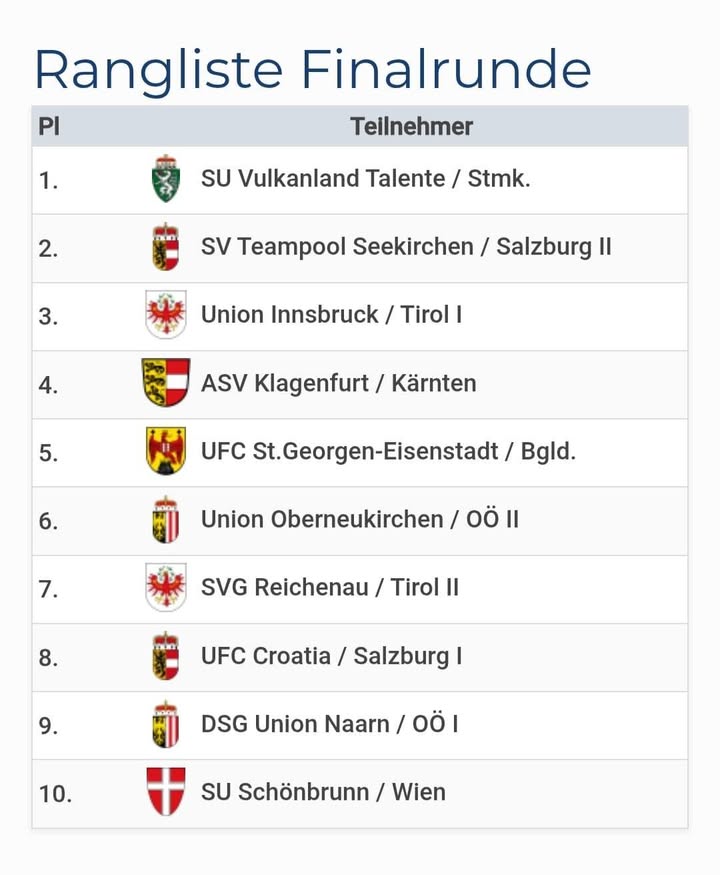Click the Steiermark crest beside SU Vulkanland Talente

(165, 180)
